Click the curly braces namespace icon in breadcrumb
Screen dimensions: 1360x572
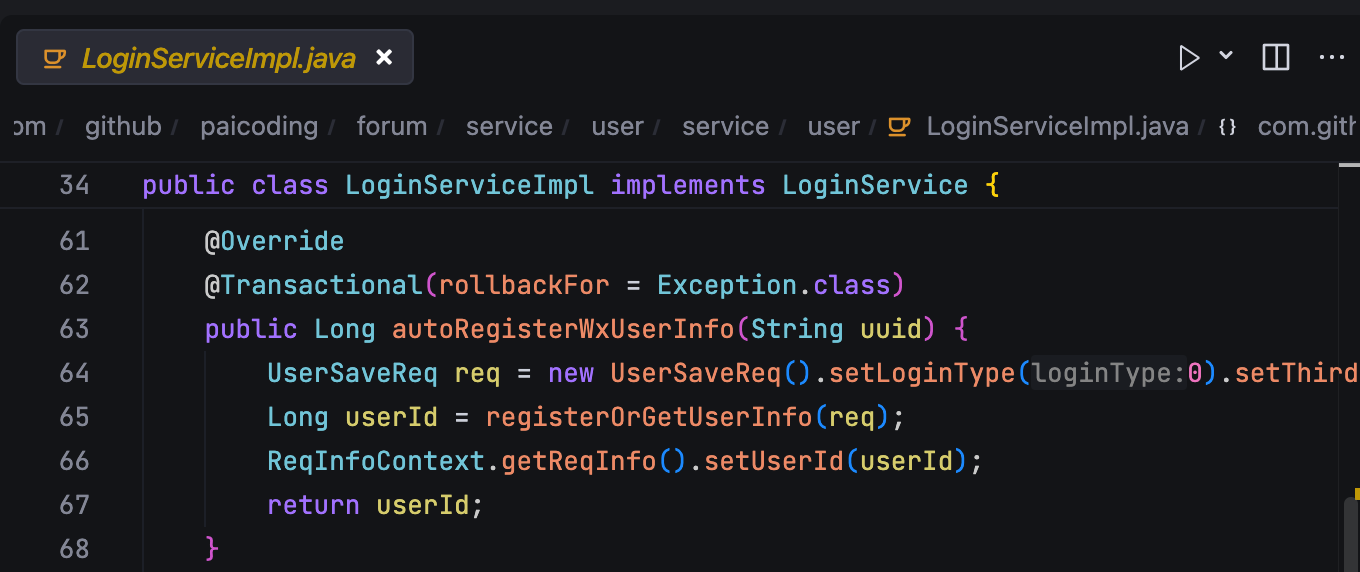1228,127
